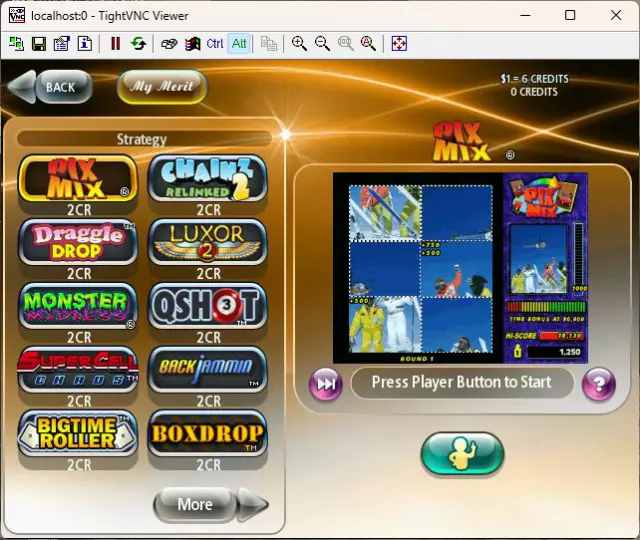Image resolution: width=640 pixels, height=540 pixels.
Task: Open the SuperCell Chaos game tile
Action: click(x=78, y=370)
